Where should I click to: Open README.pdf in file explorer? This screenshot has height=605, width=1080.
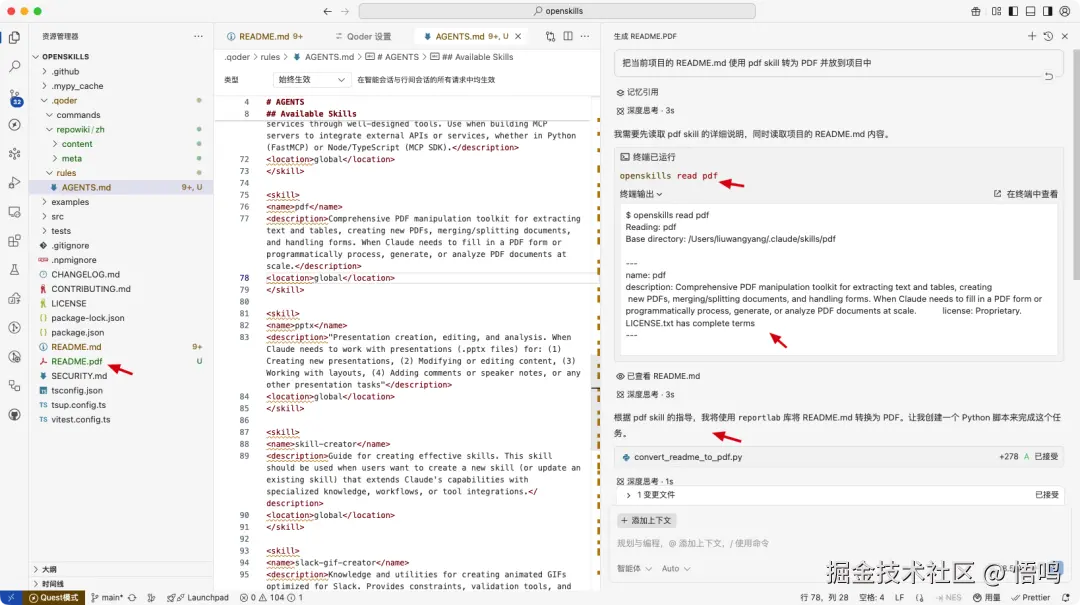(x=76, y=361)
